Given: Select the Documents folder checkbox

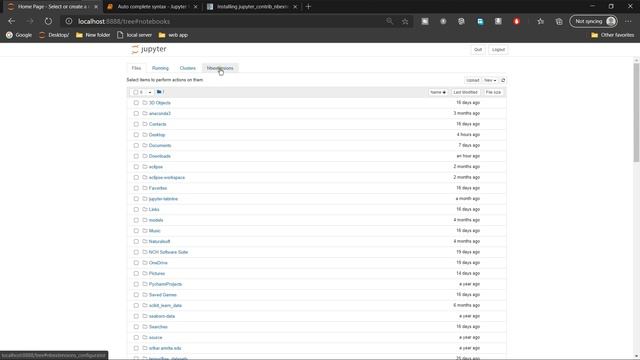Looking at the screenshot, I should pyautogui.click(x=136, y=145).
